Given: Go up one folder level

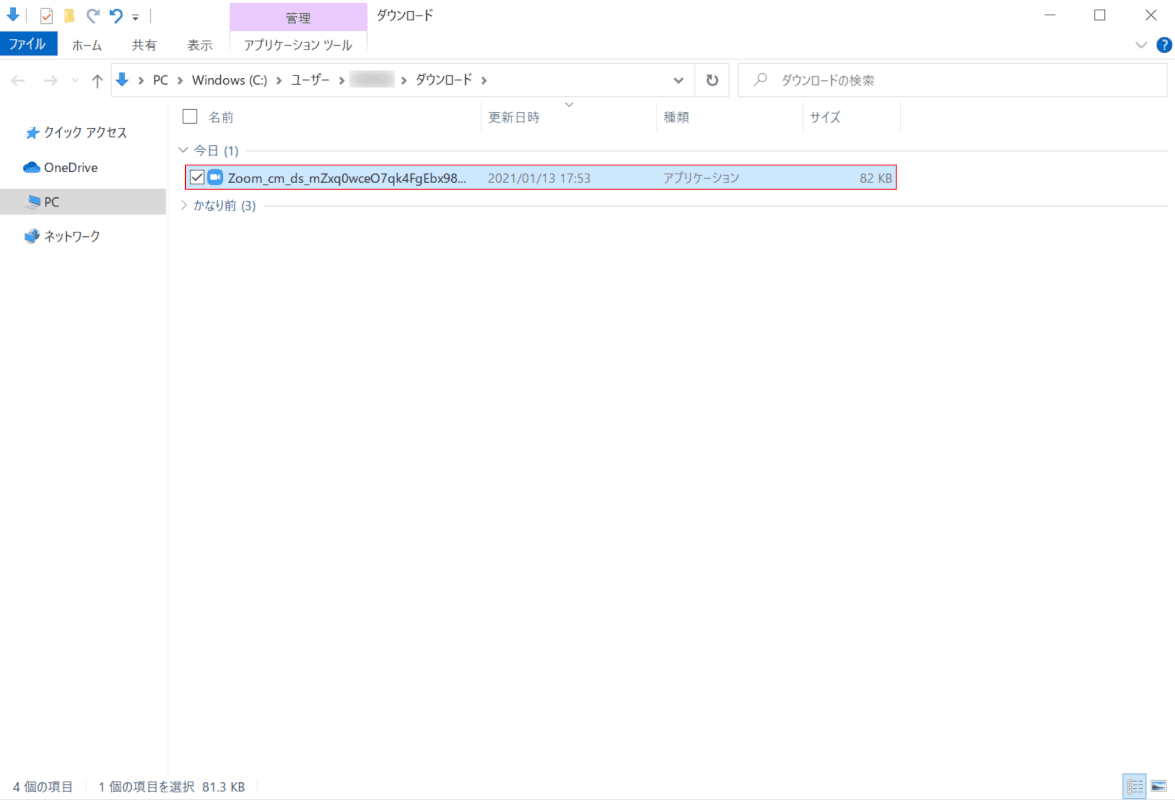Looking at the screenshot, I should (97, 80).
